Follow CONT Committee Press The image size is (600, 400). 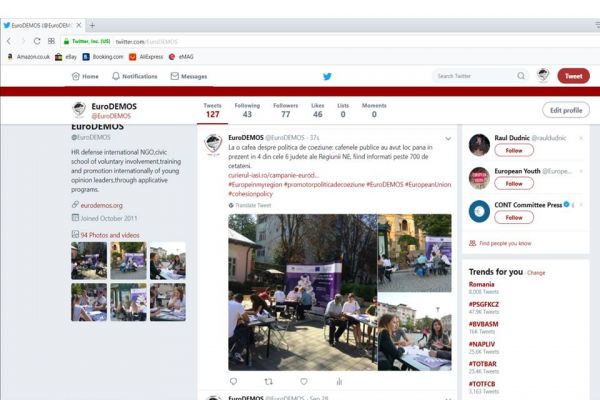pos(514,217)
